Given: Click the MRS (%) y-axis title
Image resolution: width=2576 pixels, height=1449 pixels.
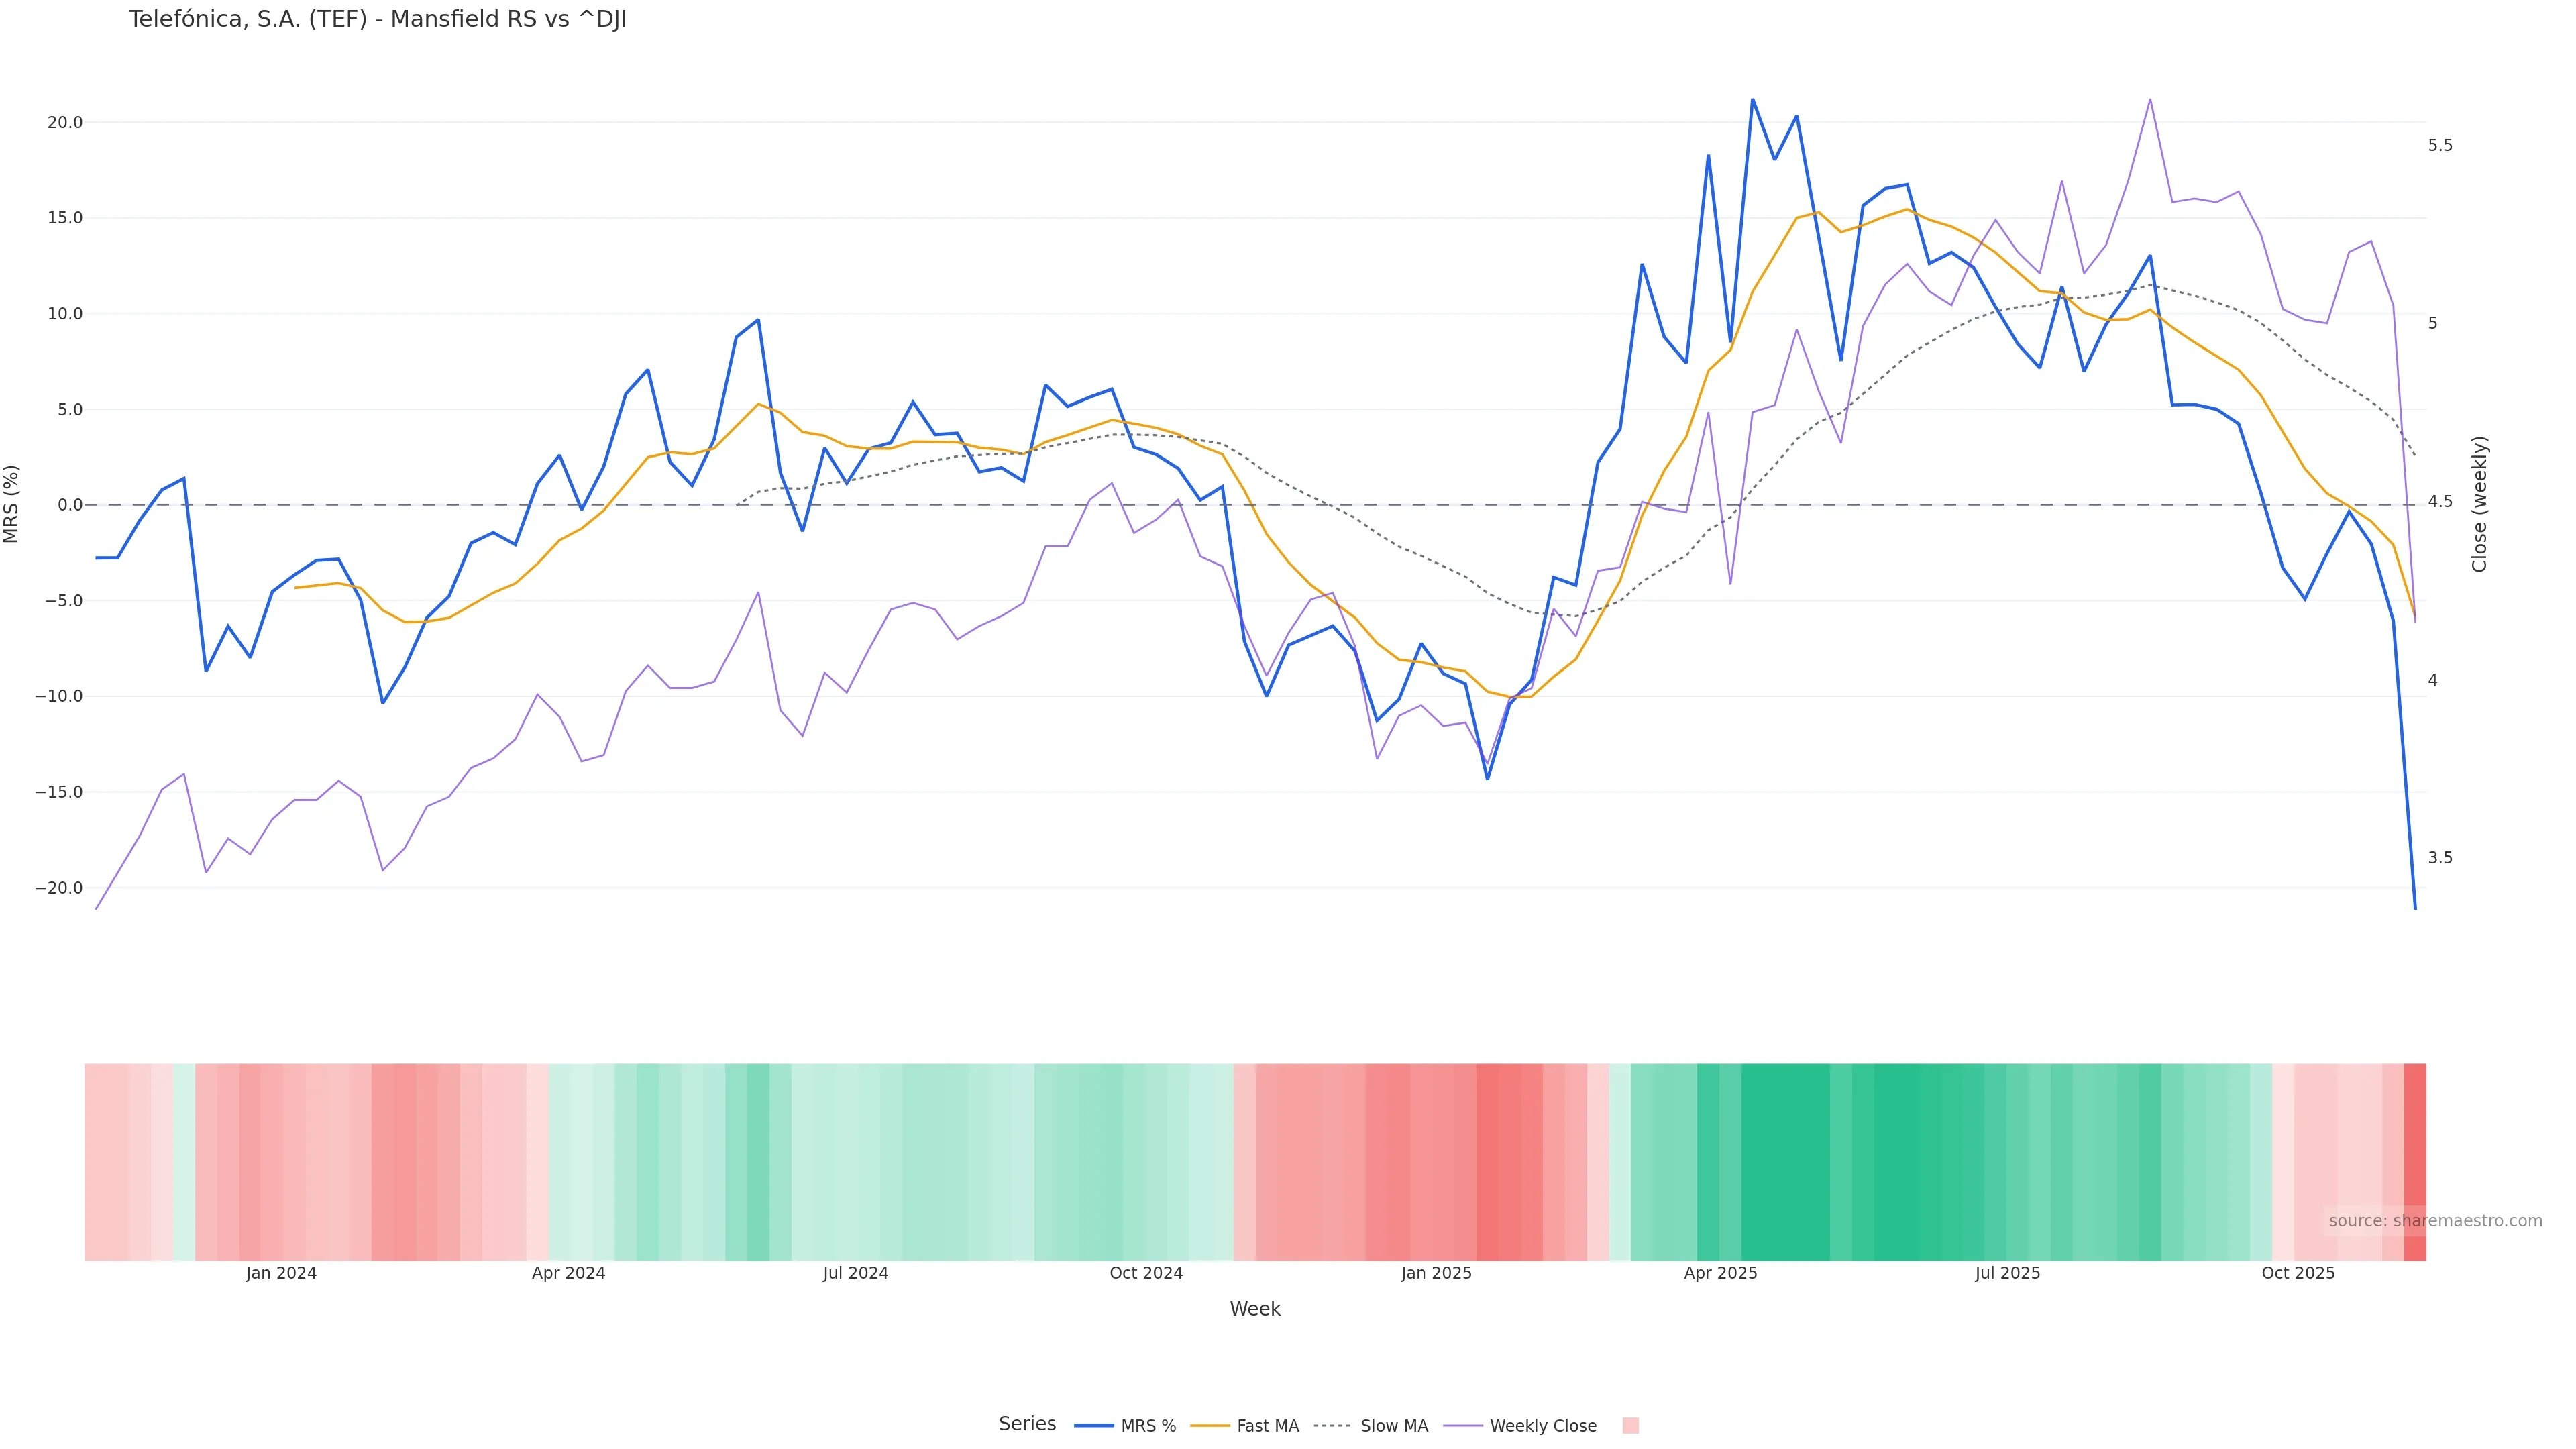Looking at the screenshot, I should [12, 504].
